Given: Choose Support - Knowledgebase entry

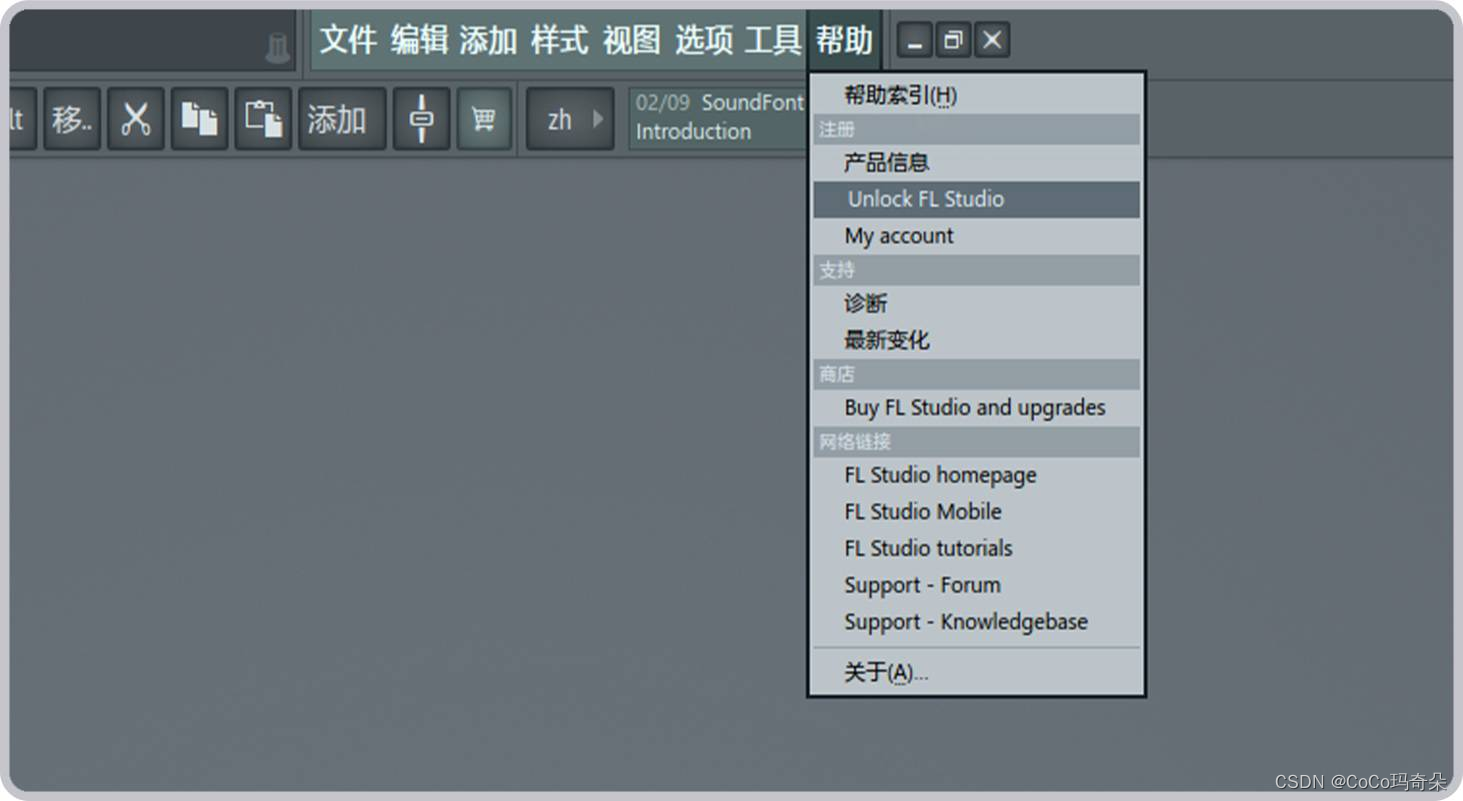Looking at the screenshot, I should 976,622.
